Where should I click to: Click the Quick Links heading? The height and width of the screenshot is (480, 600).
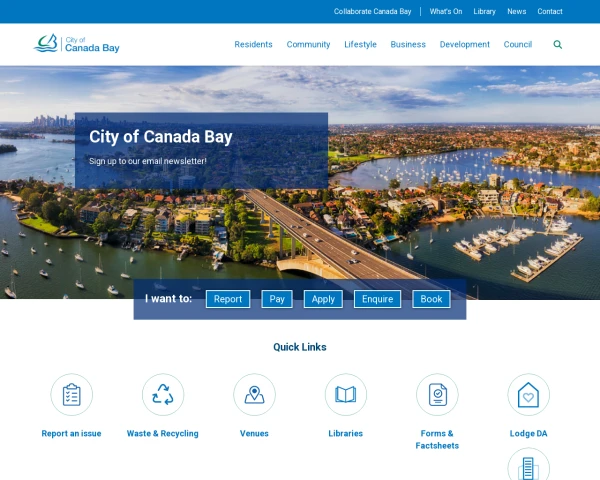tap(300, 347)
